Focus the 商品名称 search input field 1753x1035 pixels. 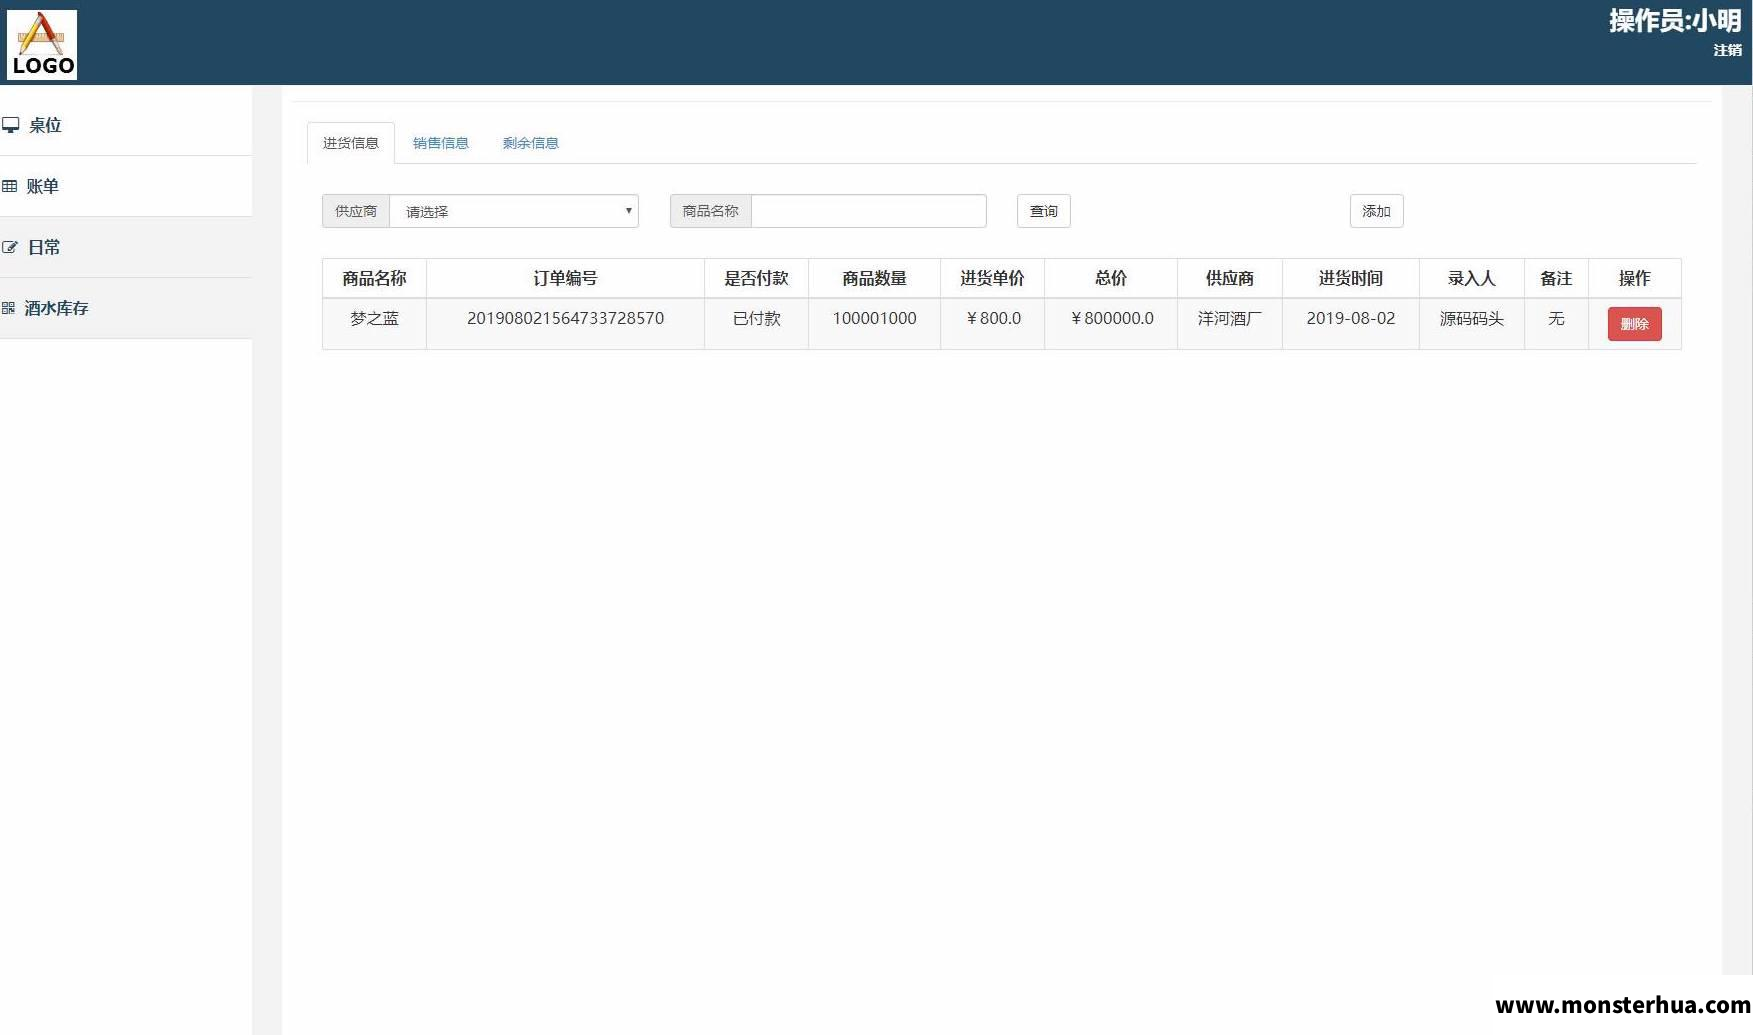pos(869,211)
